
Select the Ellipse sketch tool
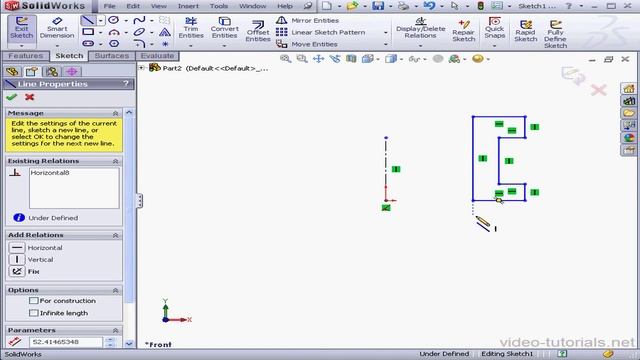139,32
